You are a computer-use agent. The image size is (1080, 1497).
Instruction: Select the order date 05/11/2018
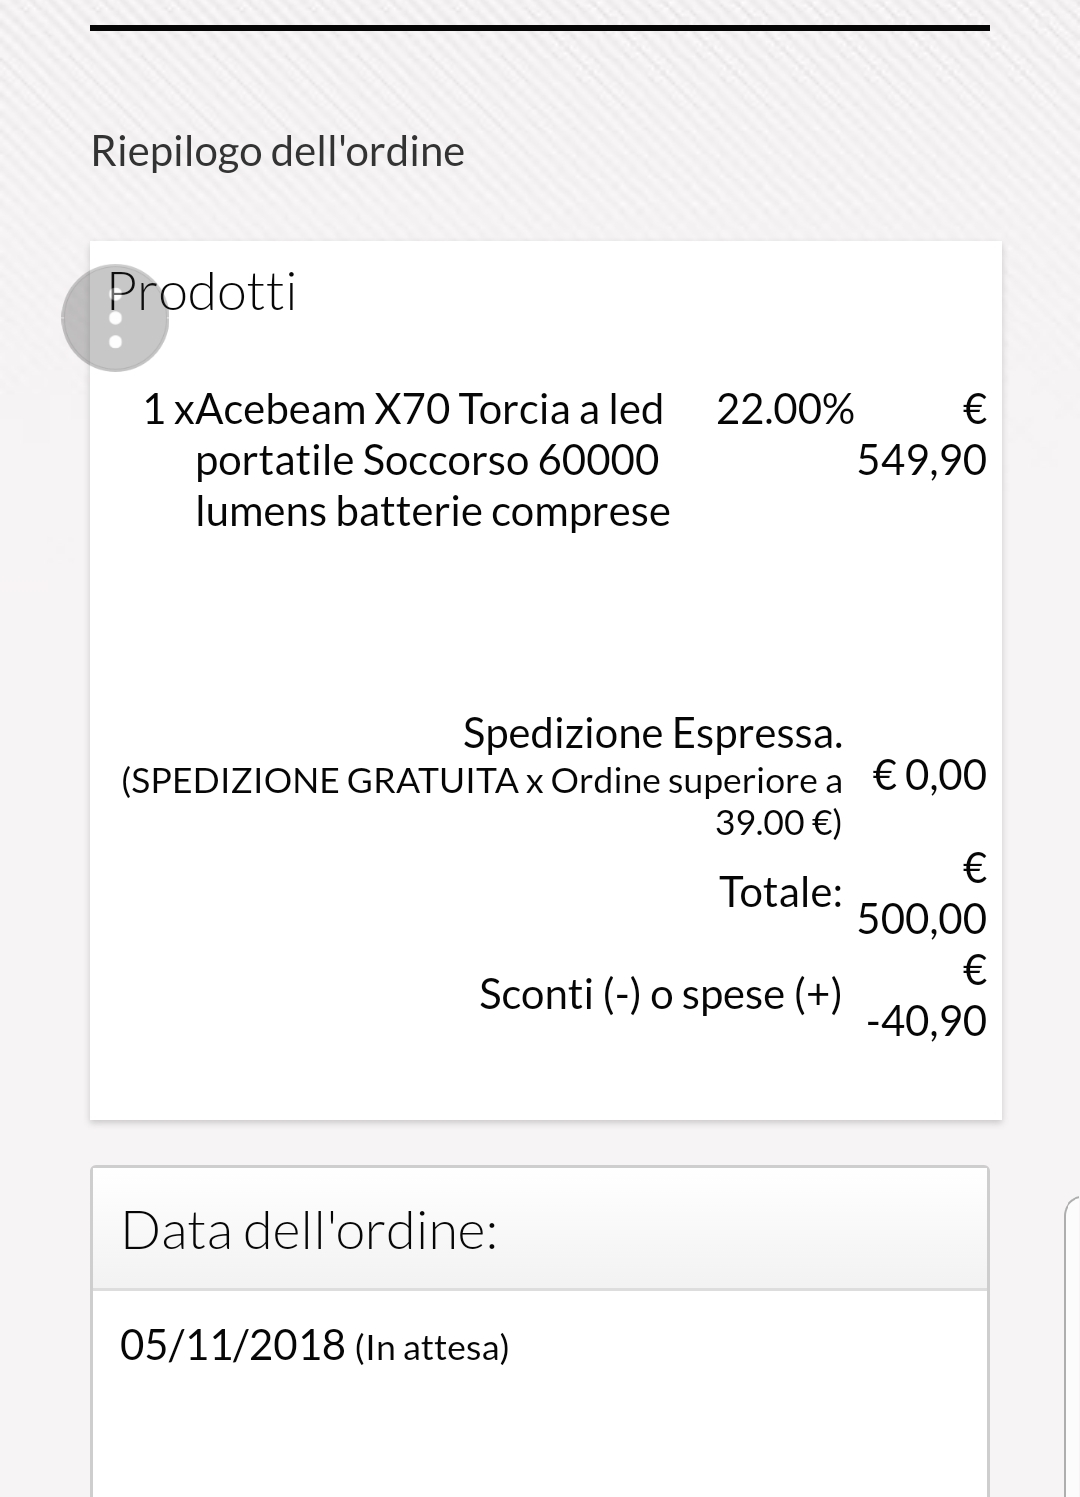233,1346
